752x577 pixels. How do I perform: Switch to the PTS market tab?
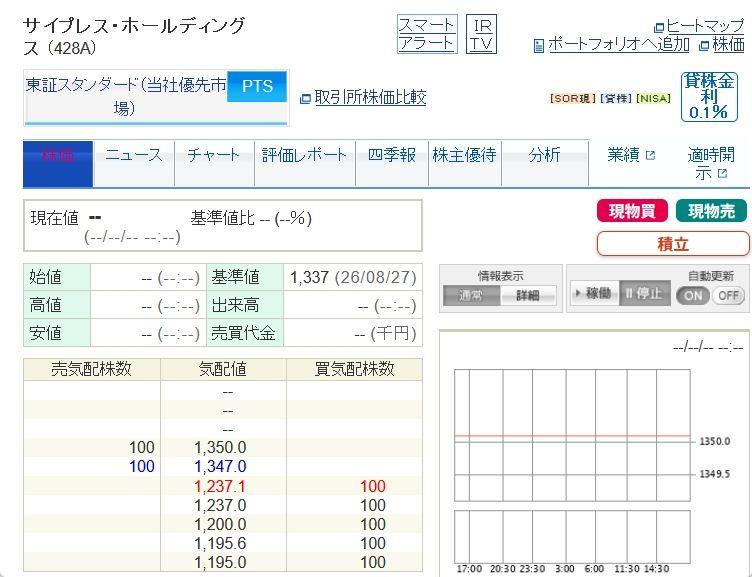click(x=257, y=86)
